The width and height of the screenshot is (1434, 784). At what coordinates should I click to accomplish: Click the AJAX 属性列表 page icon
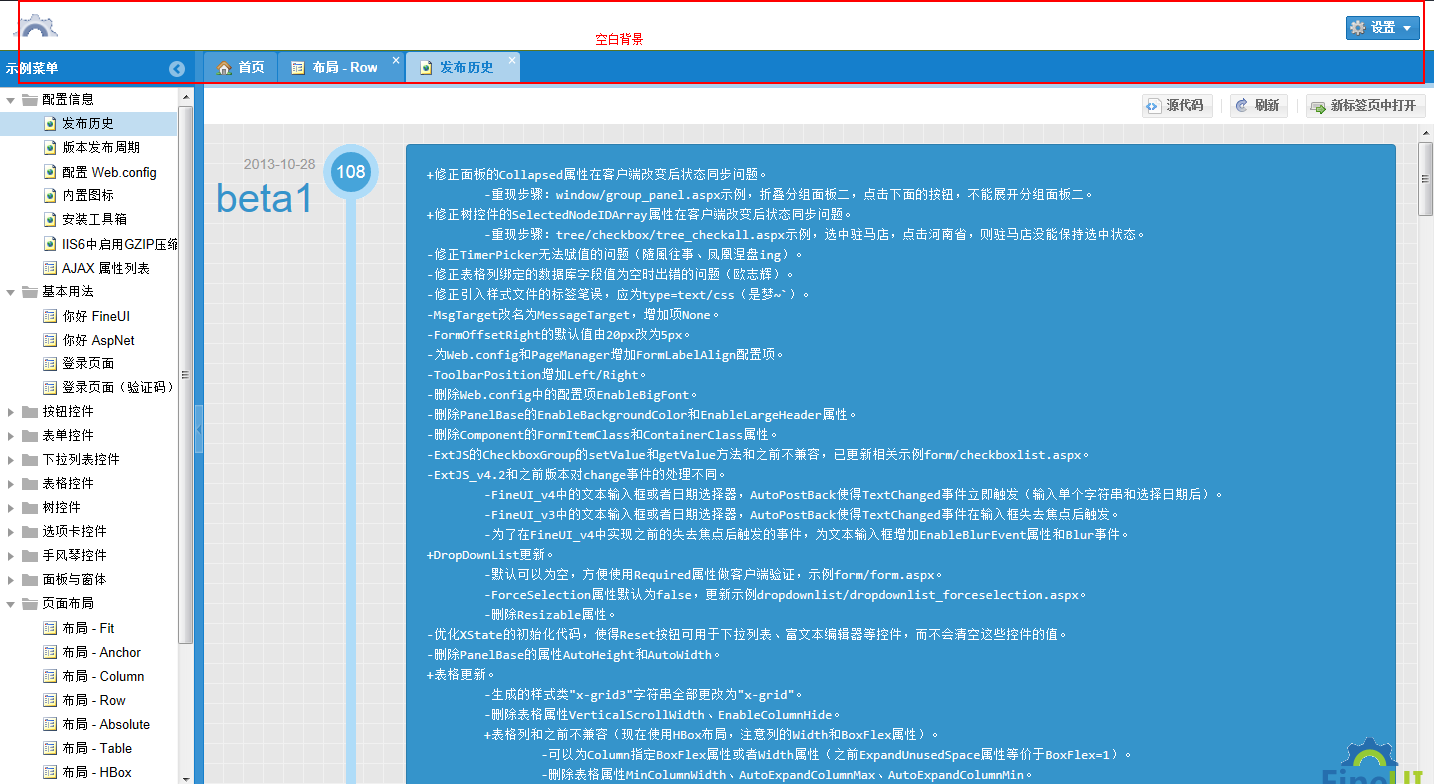50,267
